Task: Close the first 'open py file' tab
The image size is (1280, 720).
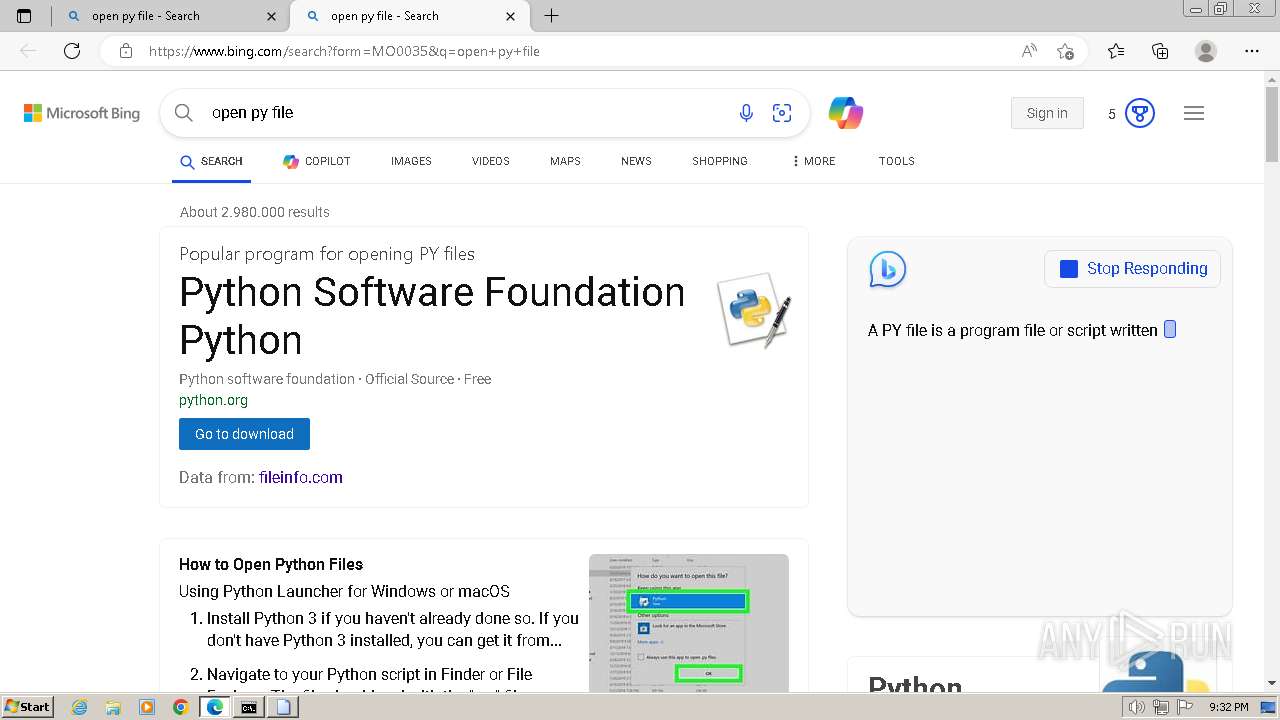Action: click(273, 16)
